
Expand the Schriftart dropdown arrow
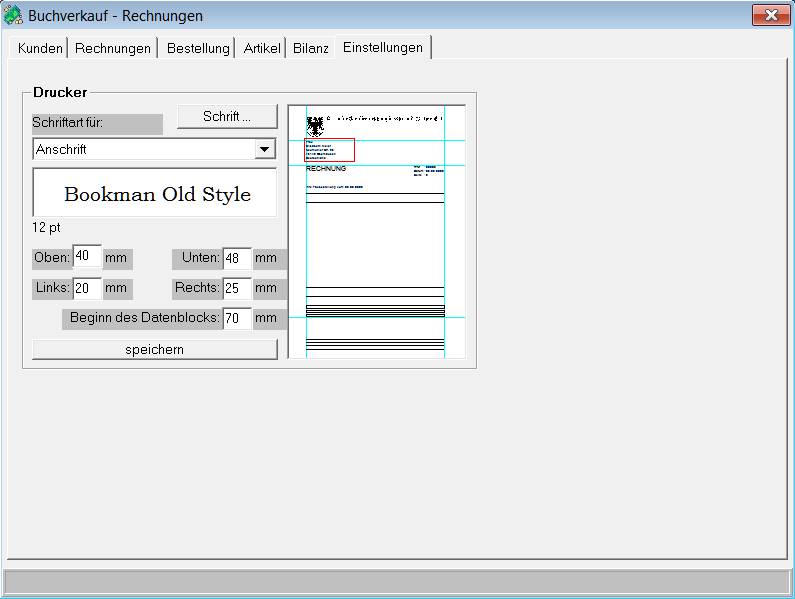click(265, 149)
